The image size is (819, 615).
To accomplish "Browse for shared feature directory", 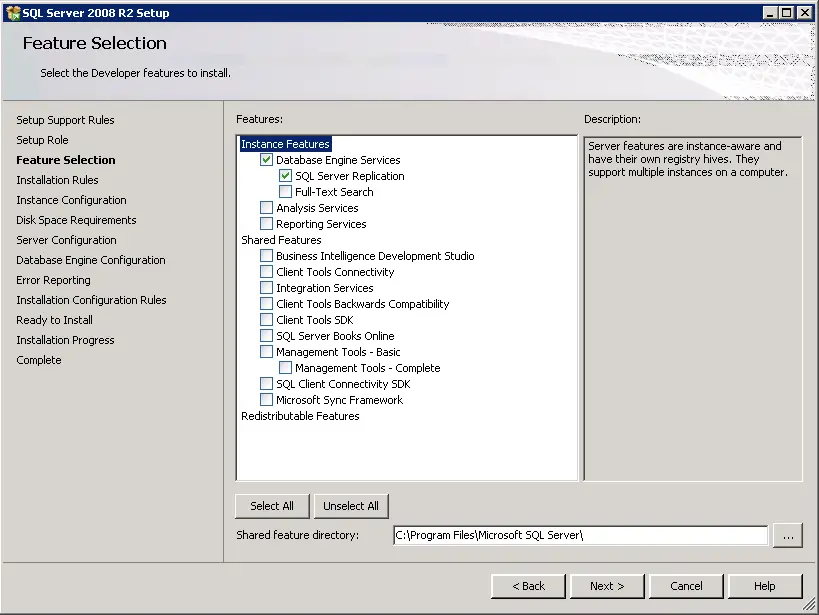I will tap(788, 536).
